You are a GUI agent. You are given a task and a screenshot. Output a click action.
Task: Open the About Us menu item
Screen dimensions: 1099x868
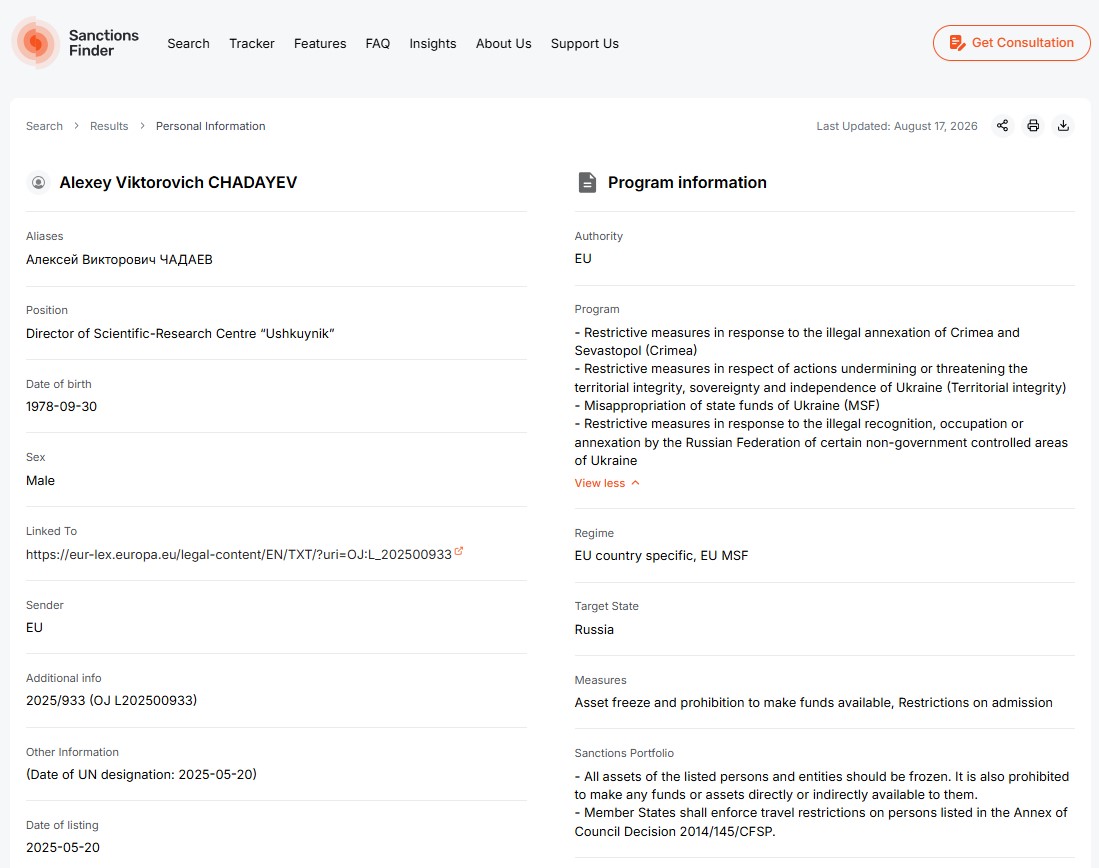click(503, 43)
